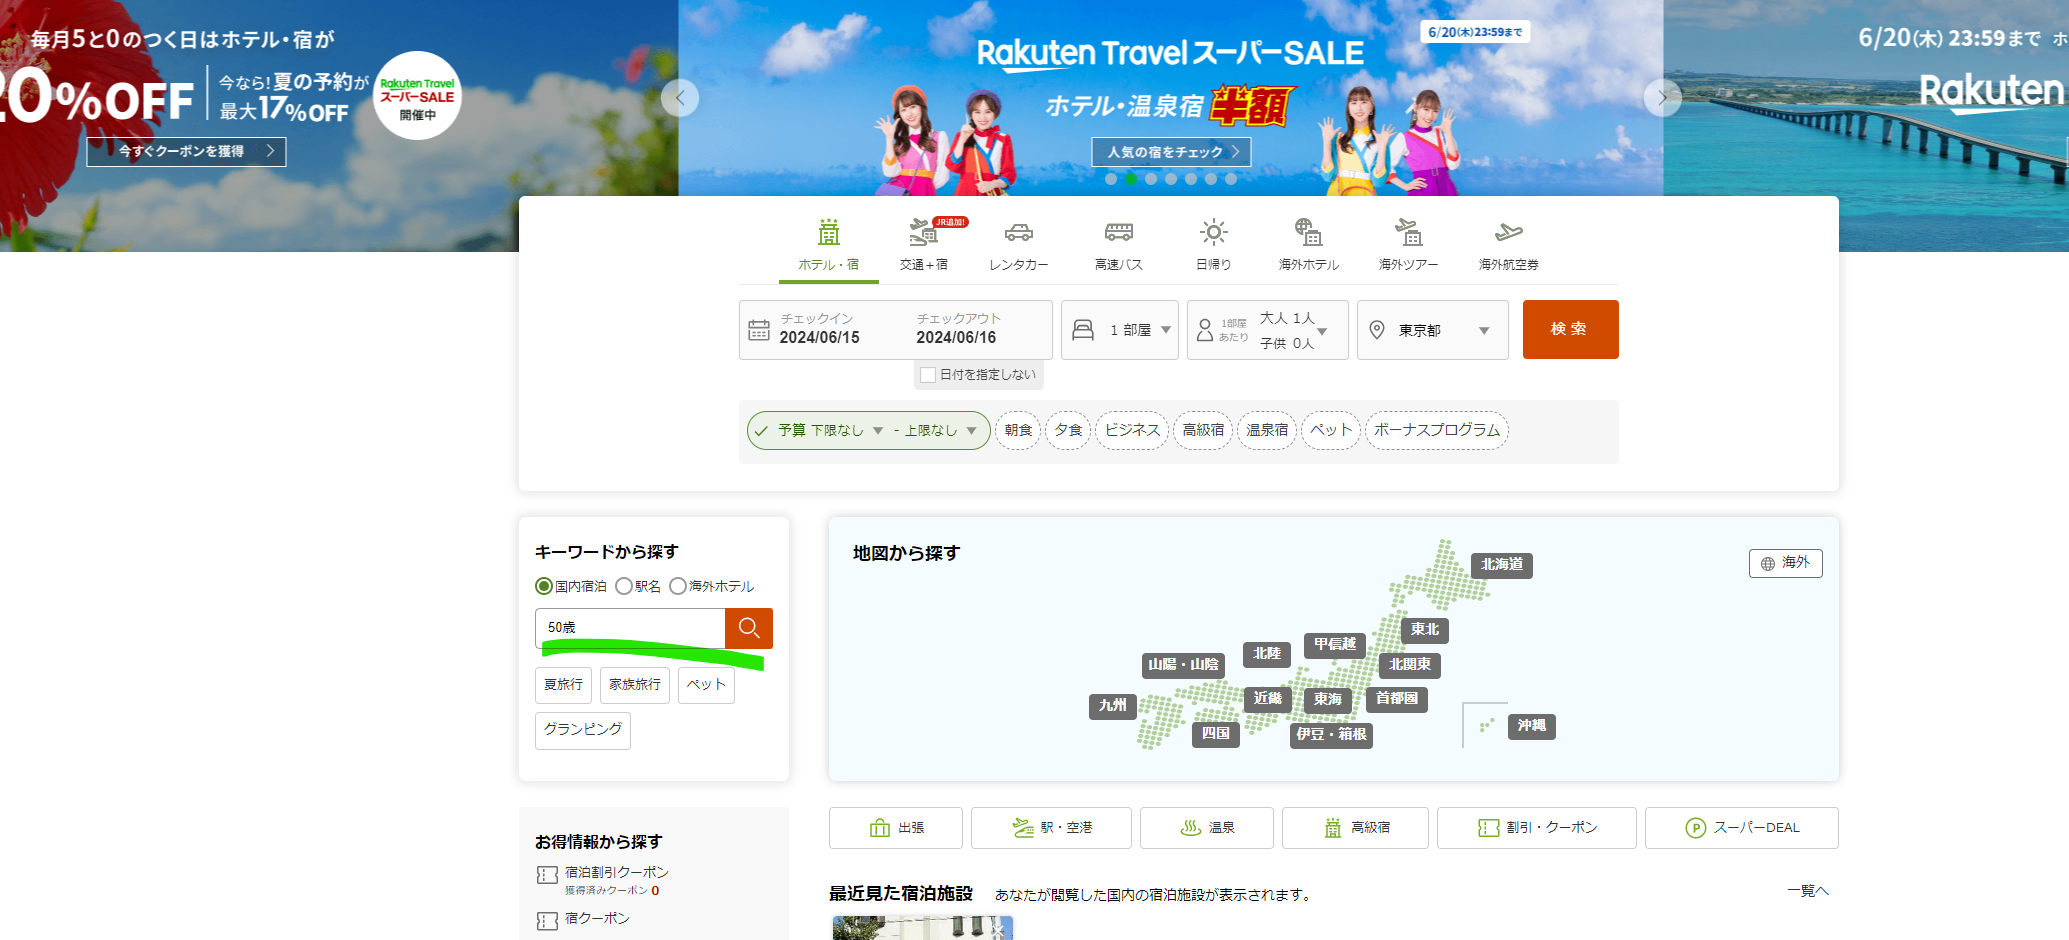
Task: Select the 国内宿泊 radio button
Action: 544,586
